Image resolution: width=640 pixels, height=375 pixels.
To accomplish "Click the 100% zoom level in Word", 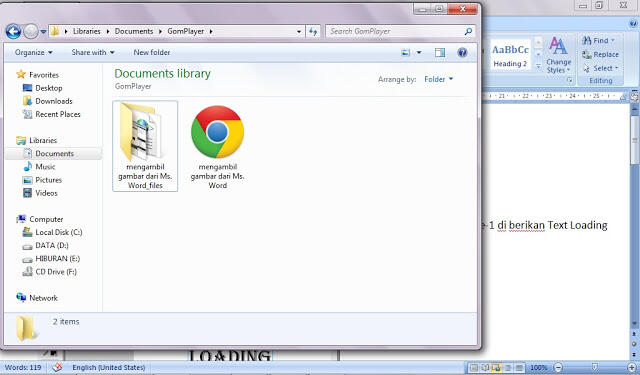I will click(x=538, y=368).
